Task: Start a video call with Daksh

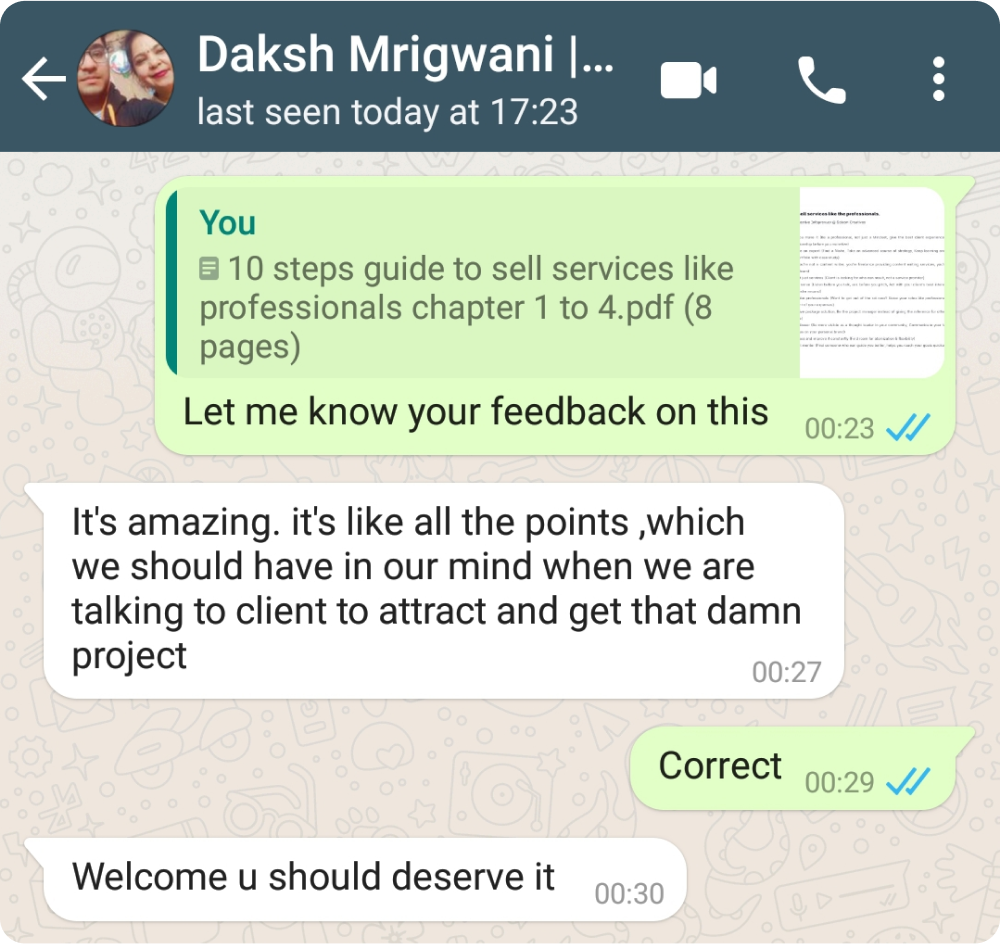Action: pyautogui.click(x=689, y=80)
